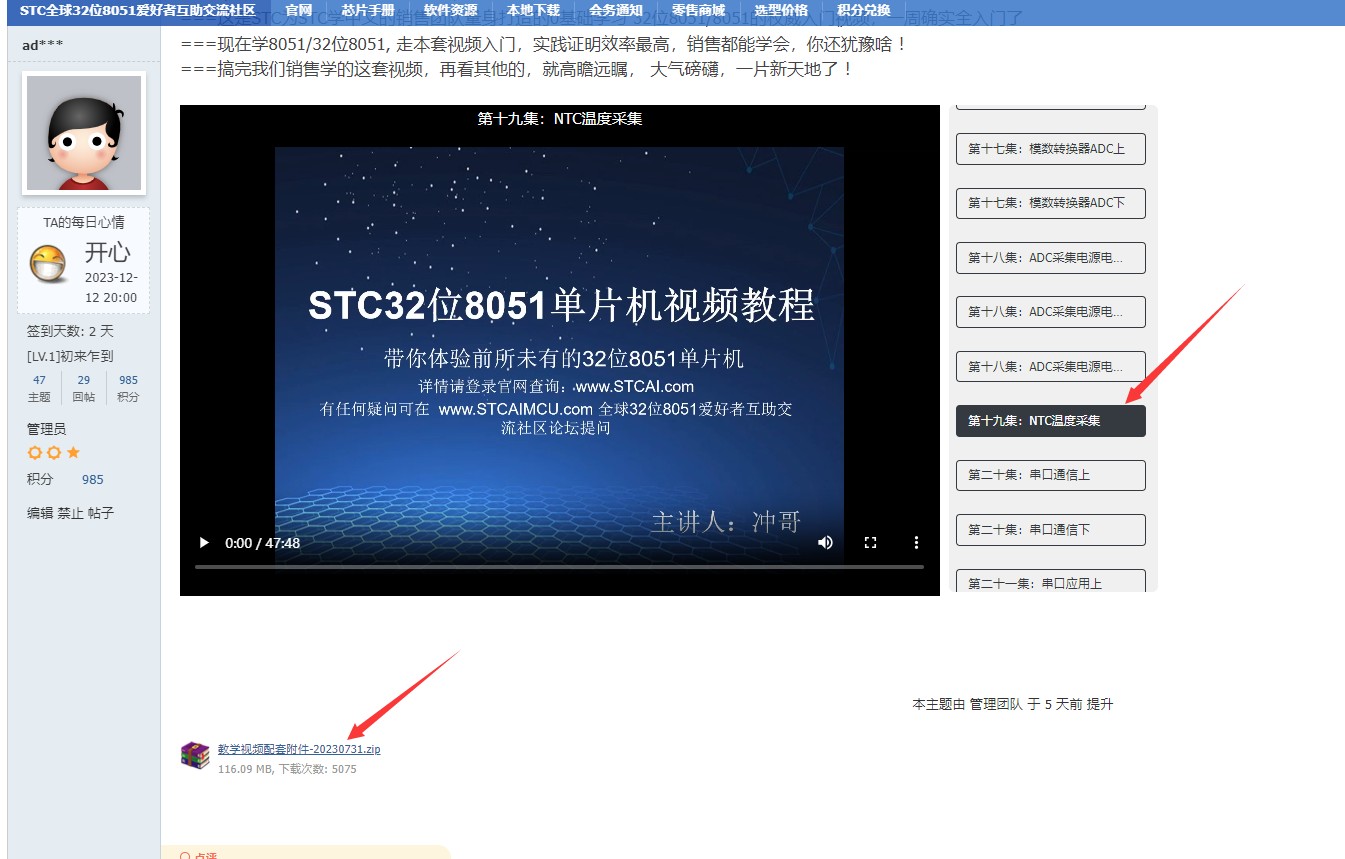Download 教学视频配套附件-20230731.zip

pyautogui.click(x=299, y=749)
